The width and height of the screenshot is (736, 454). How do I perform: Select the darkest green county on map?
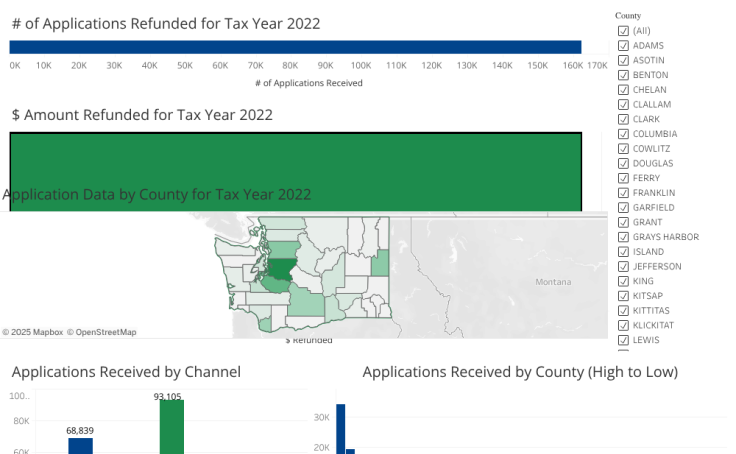pos(283,268)
